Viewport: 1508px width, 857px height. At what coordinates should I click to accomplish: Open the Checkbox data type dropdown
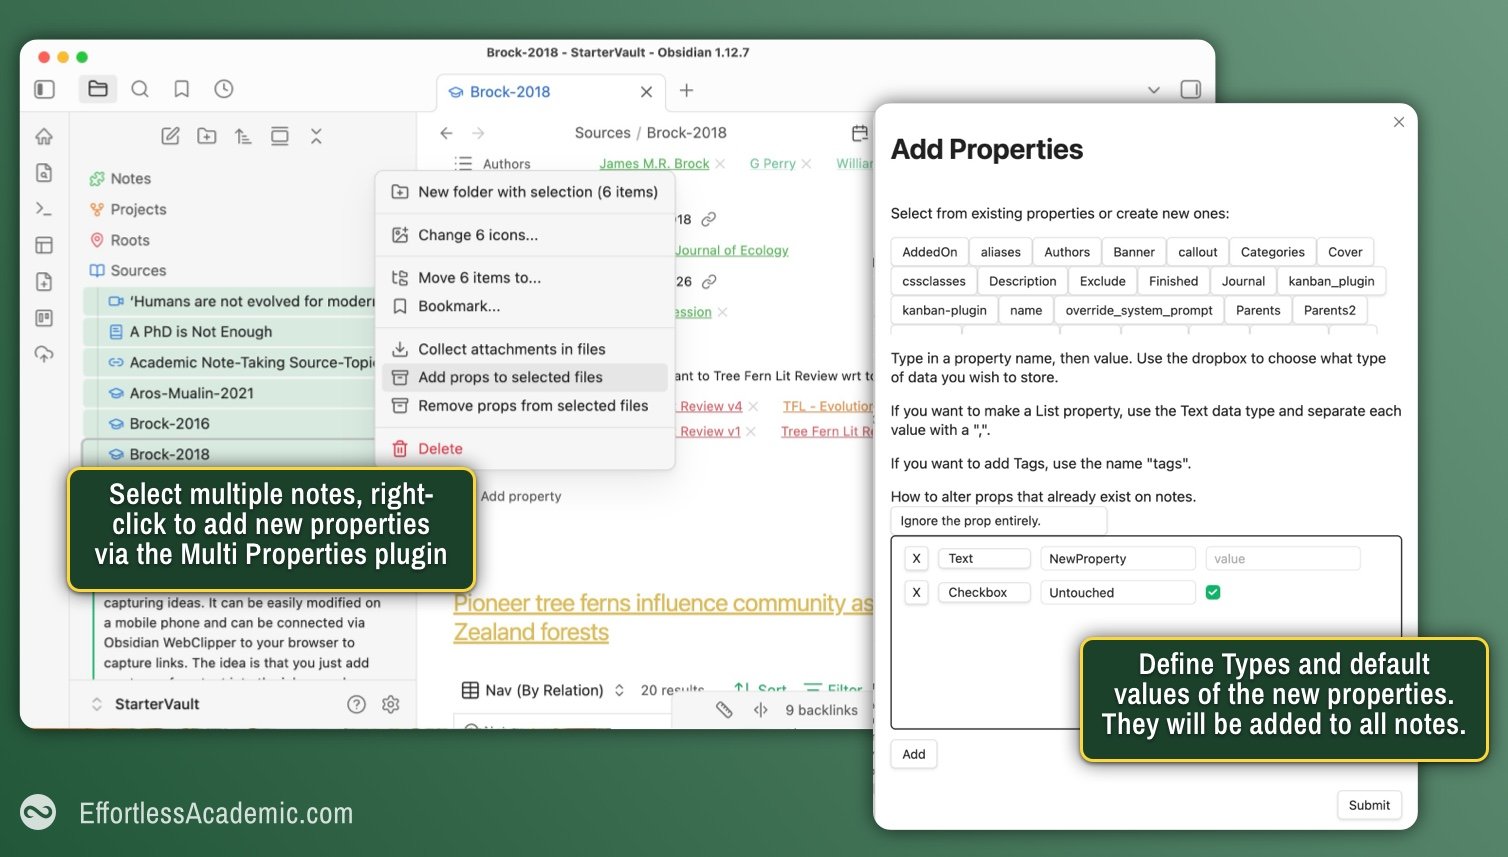pyautogui.click(x=984, y=593)
